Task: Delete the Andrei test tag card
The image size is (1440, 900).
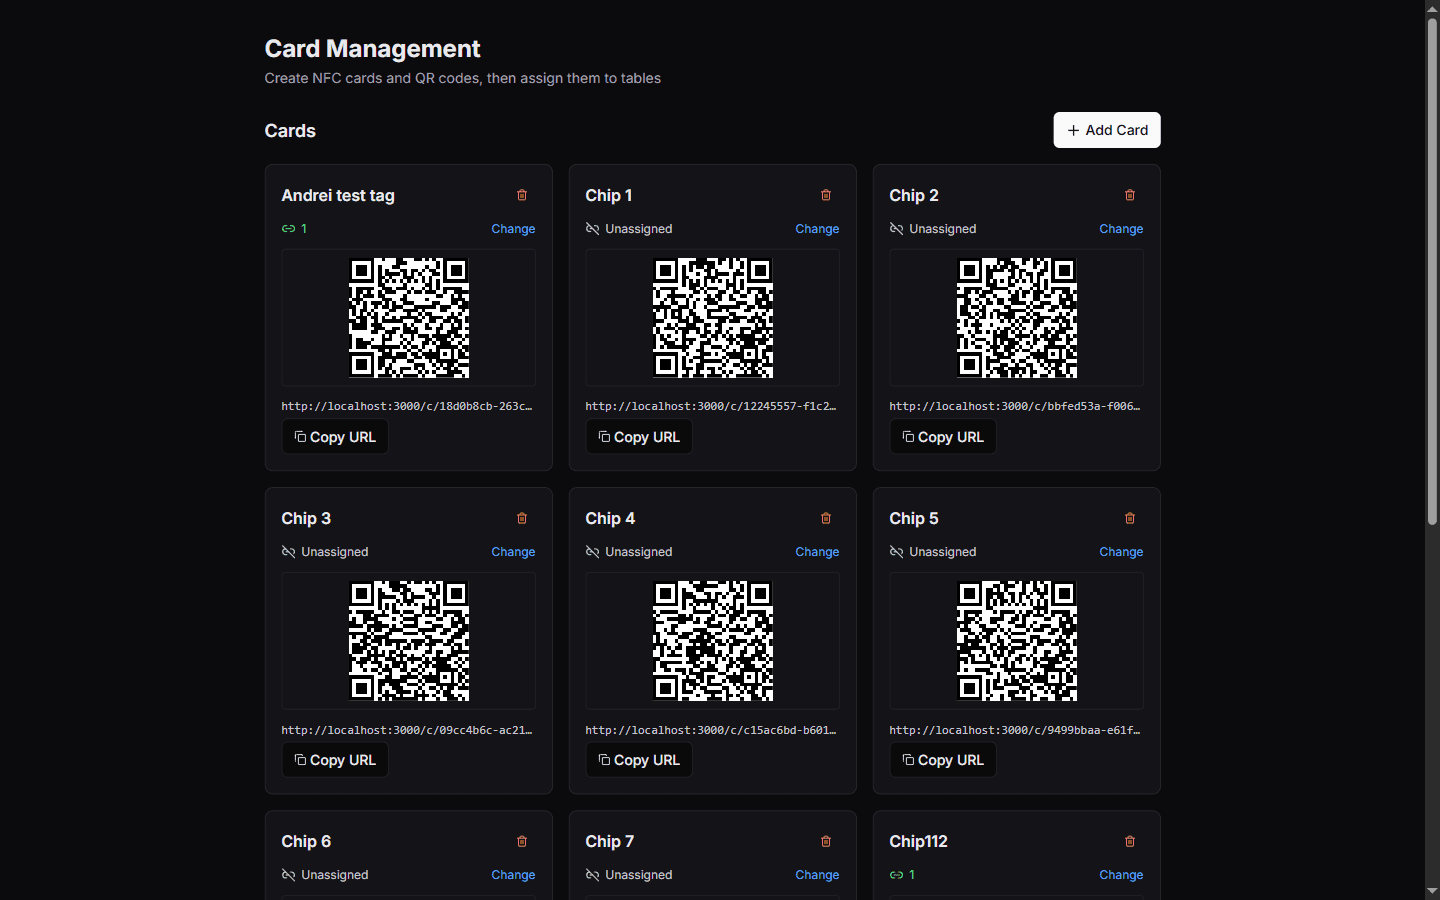Action: tap(522, 195)
